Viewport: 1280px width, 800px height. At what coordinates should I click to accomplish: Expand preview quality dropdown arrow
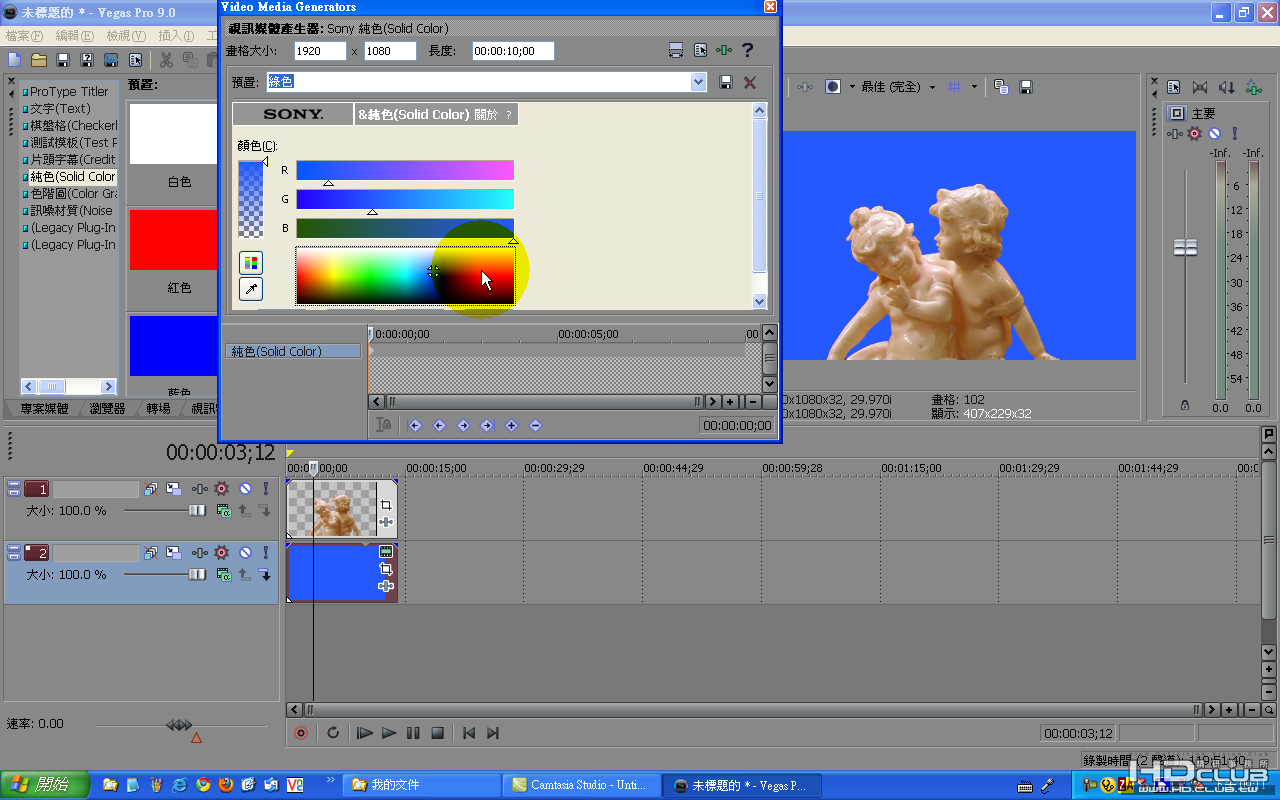tap(932, 87)
